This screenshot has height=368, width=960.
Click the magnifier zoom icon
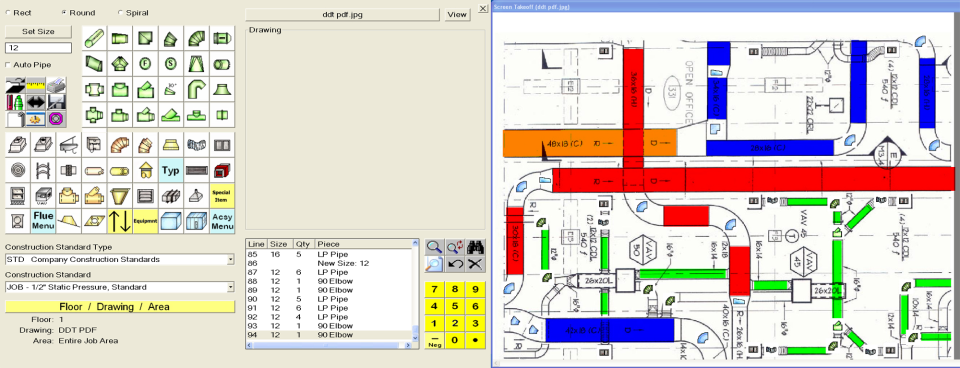434,247
